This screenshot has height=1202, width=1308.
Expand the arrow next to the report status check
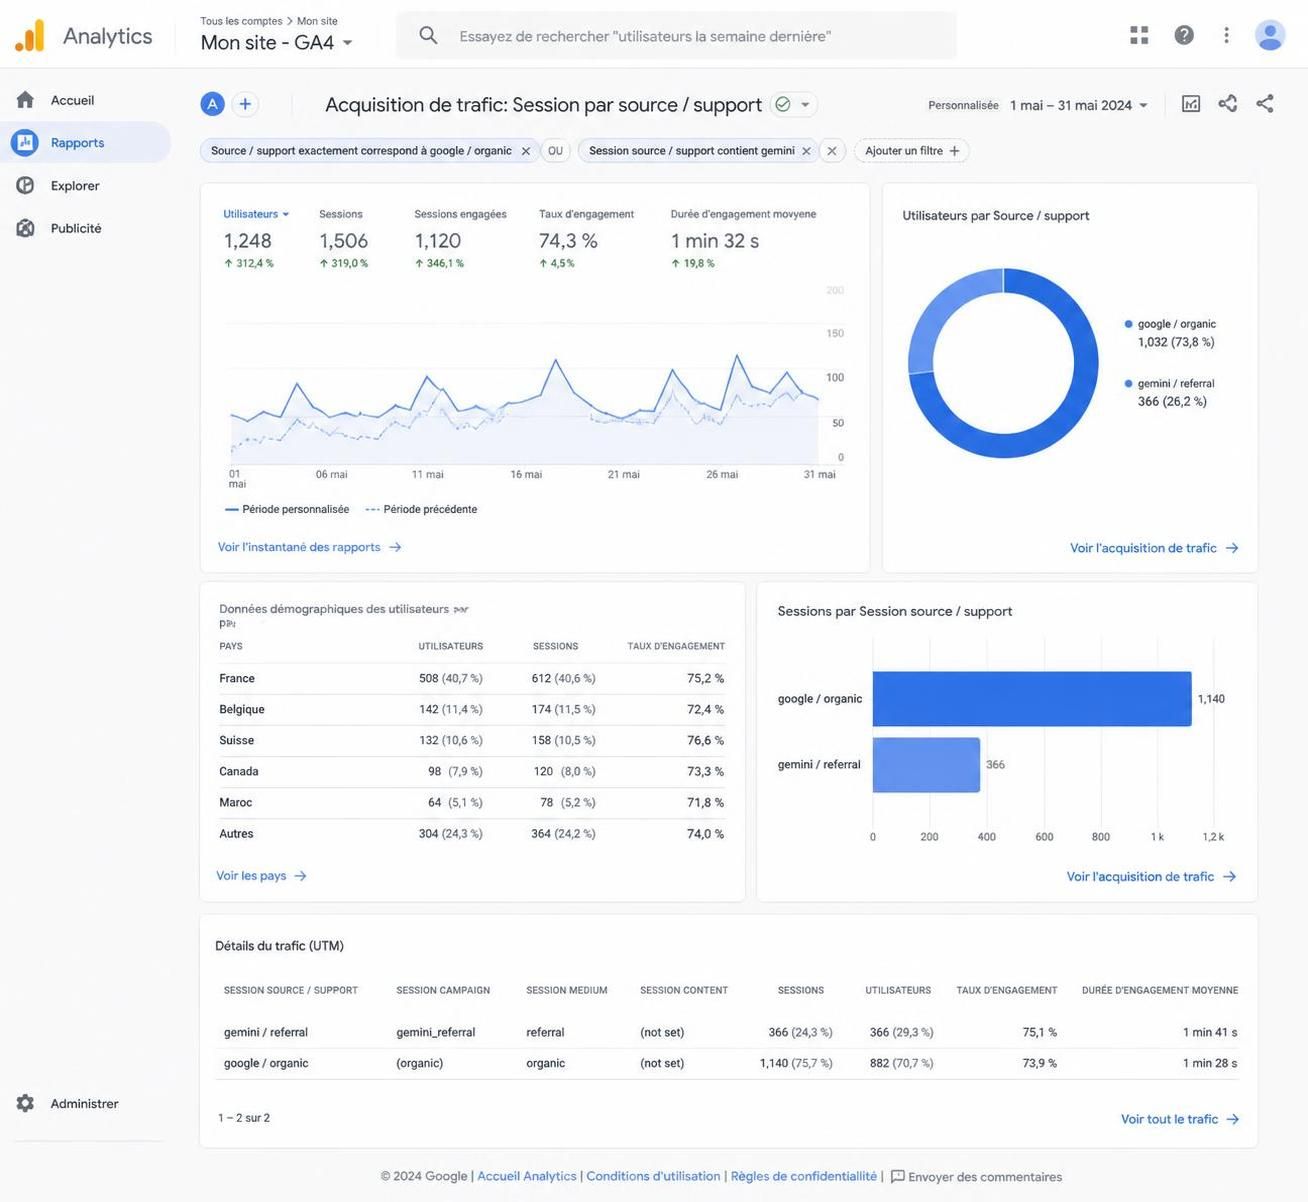[805, 105]
